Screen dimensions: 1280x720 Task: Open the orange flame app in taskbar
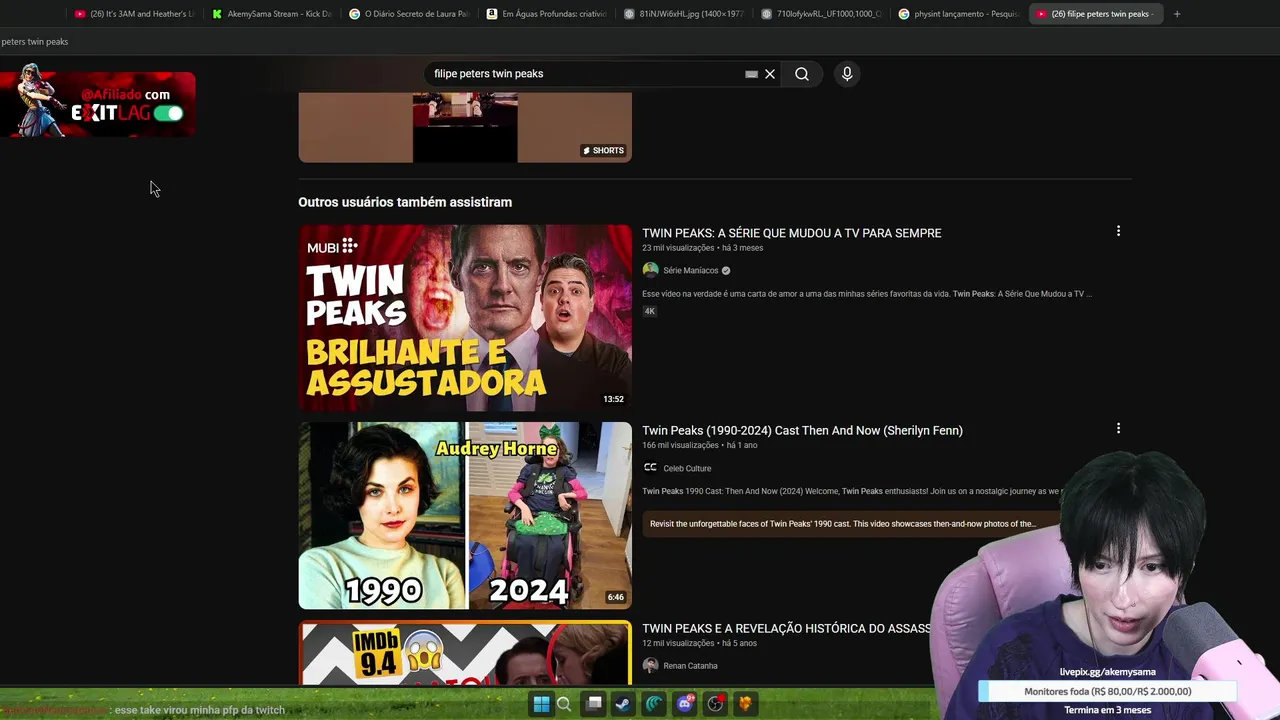tap(745, 704)
